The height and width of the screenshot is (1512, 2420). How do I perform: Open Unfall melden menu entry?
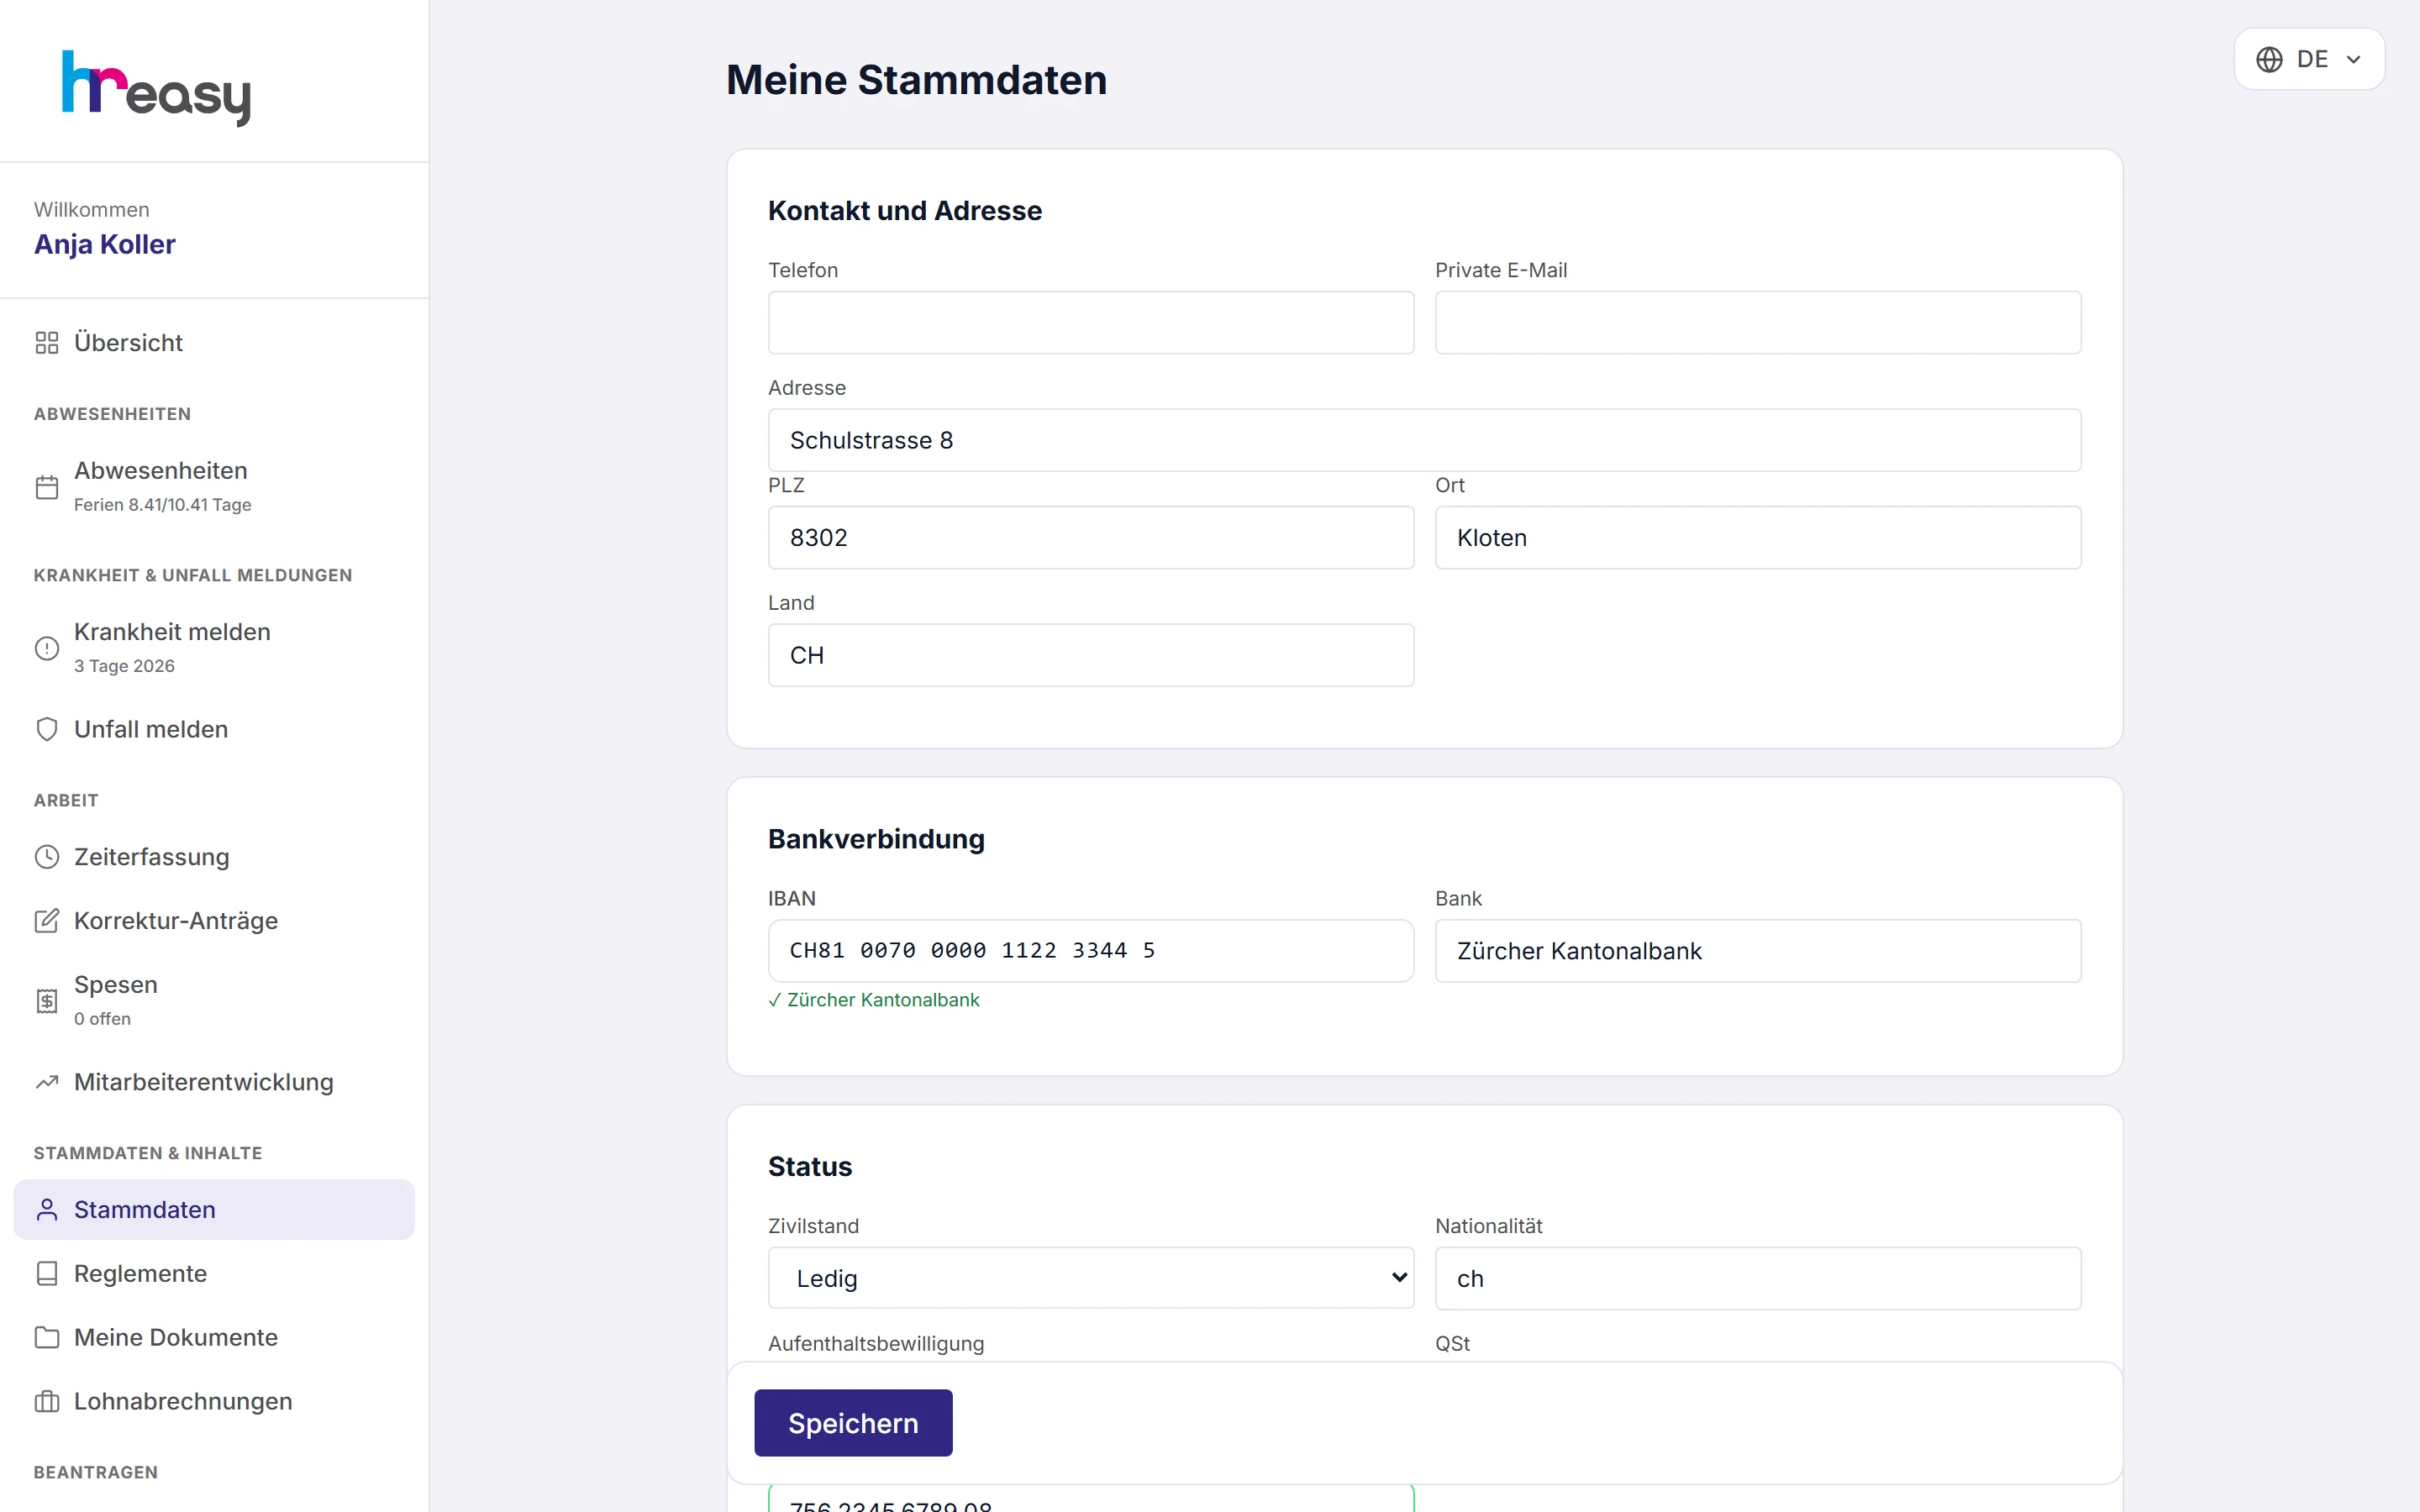[214, 729]
